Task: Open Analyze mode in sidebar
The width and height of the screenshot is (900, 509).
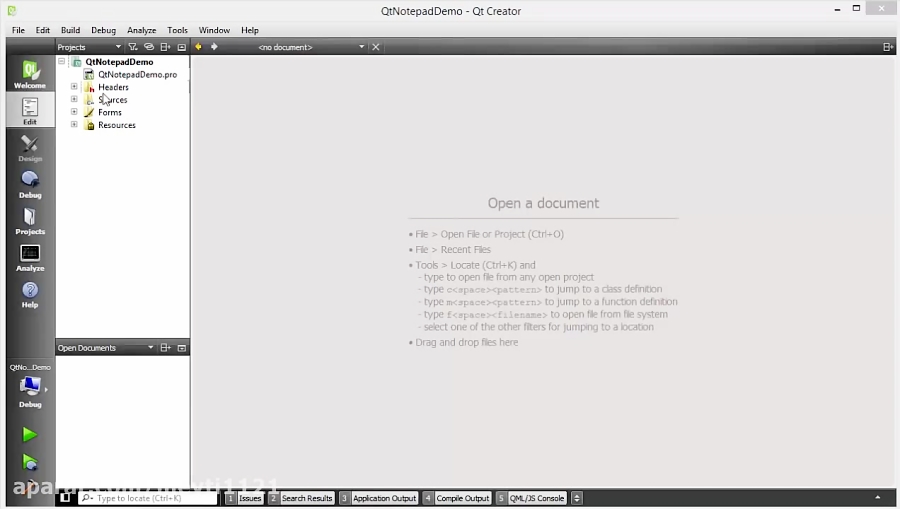Action: [30, 258]
